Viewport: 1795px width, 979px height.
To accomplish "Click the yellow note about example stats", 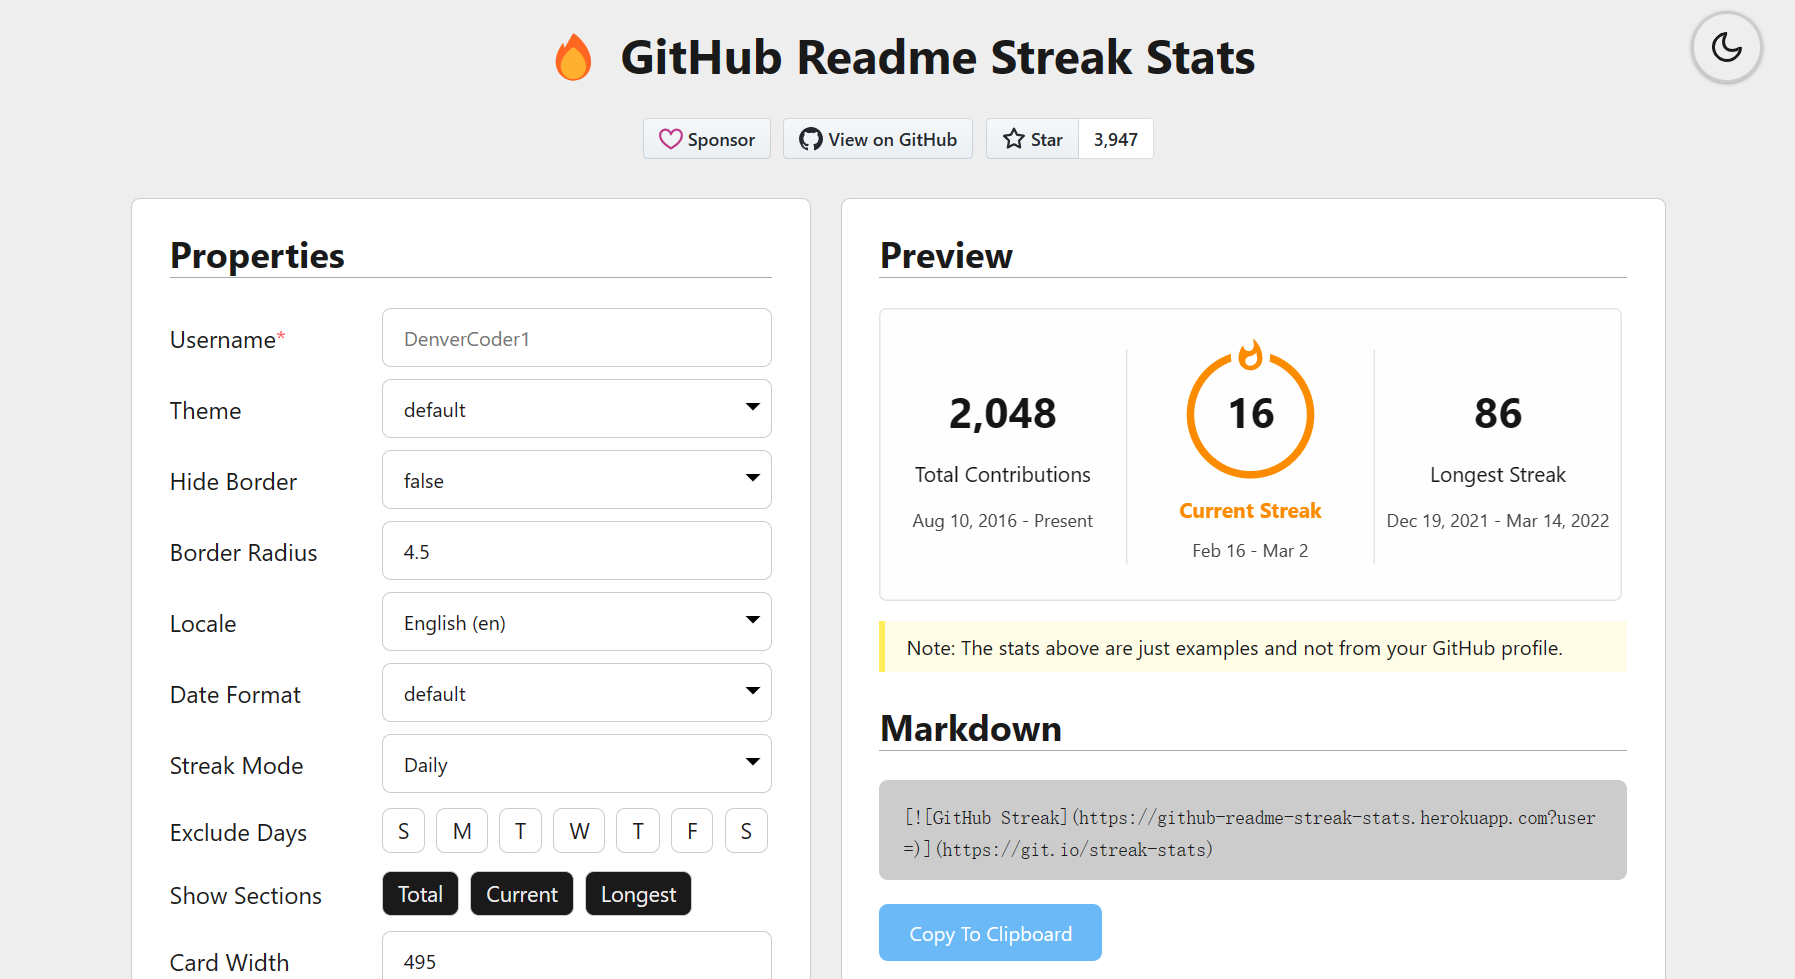I will click(1253, 647).
